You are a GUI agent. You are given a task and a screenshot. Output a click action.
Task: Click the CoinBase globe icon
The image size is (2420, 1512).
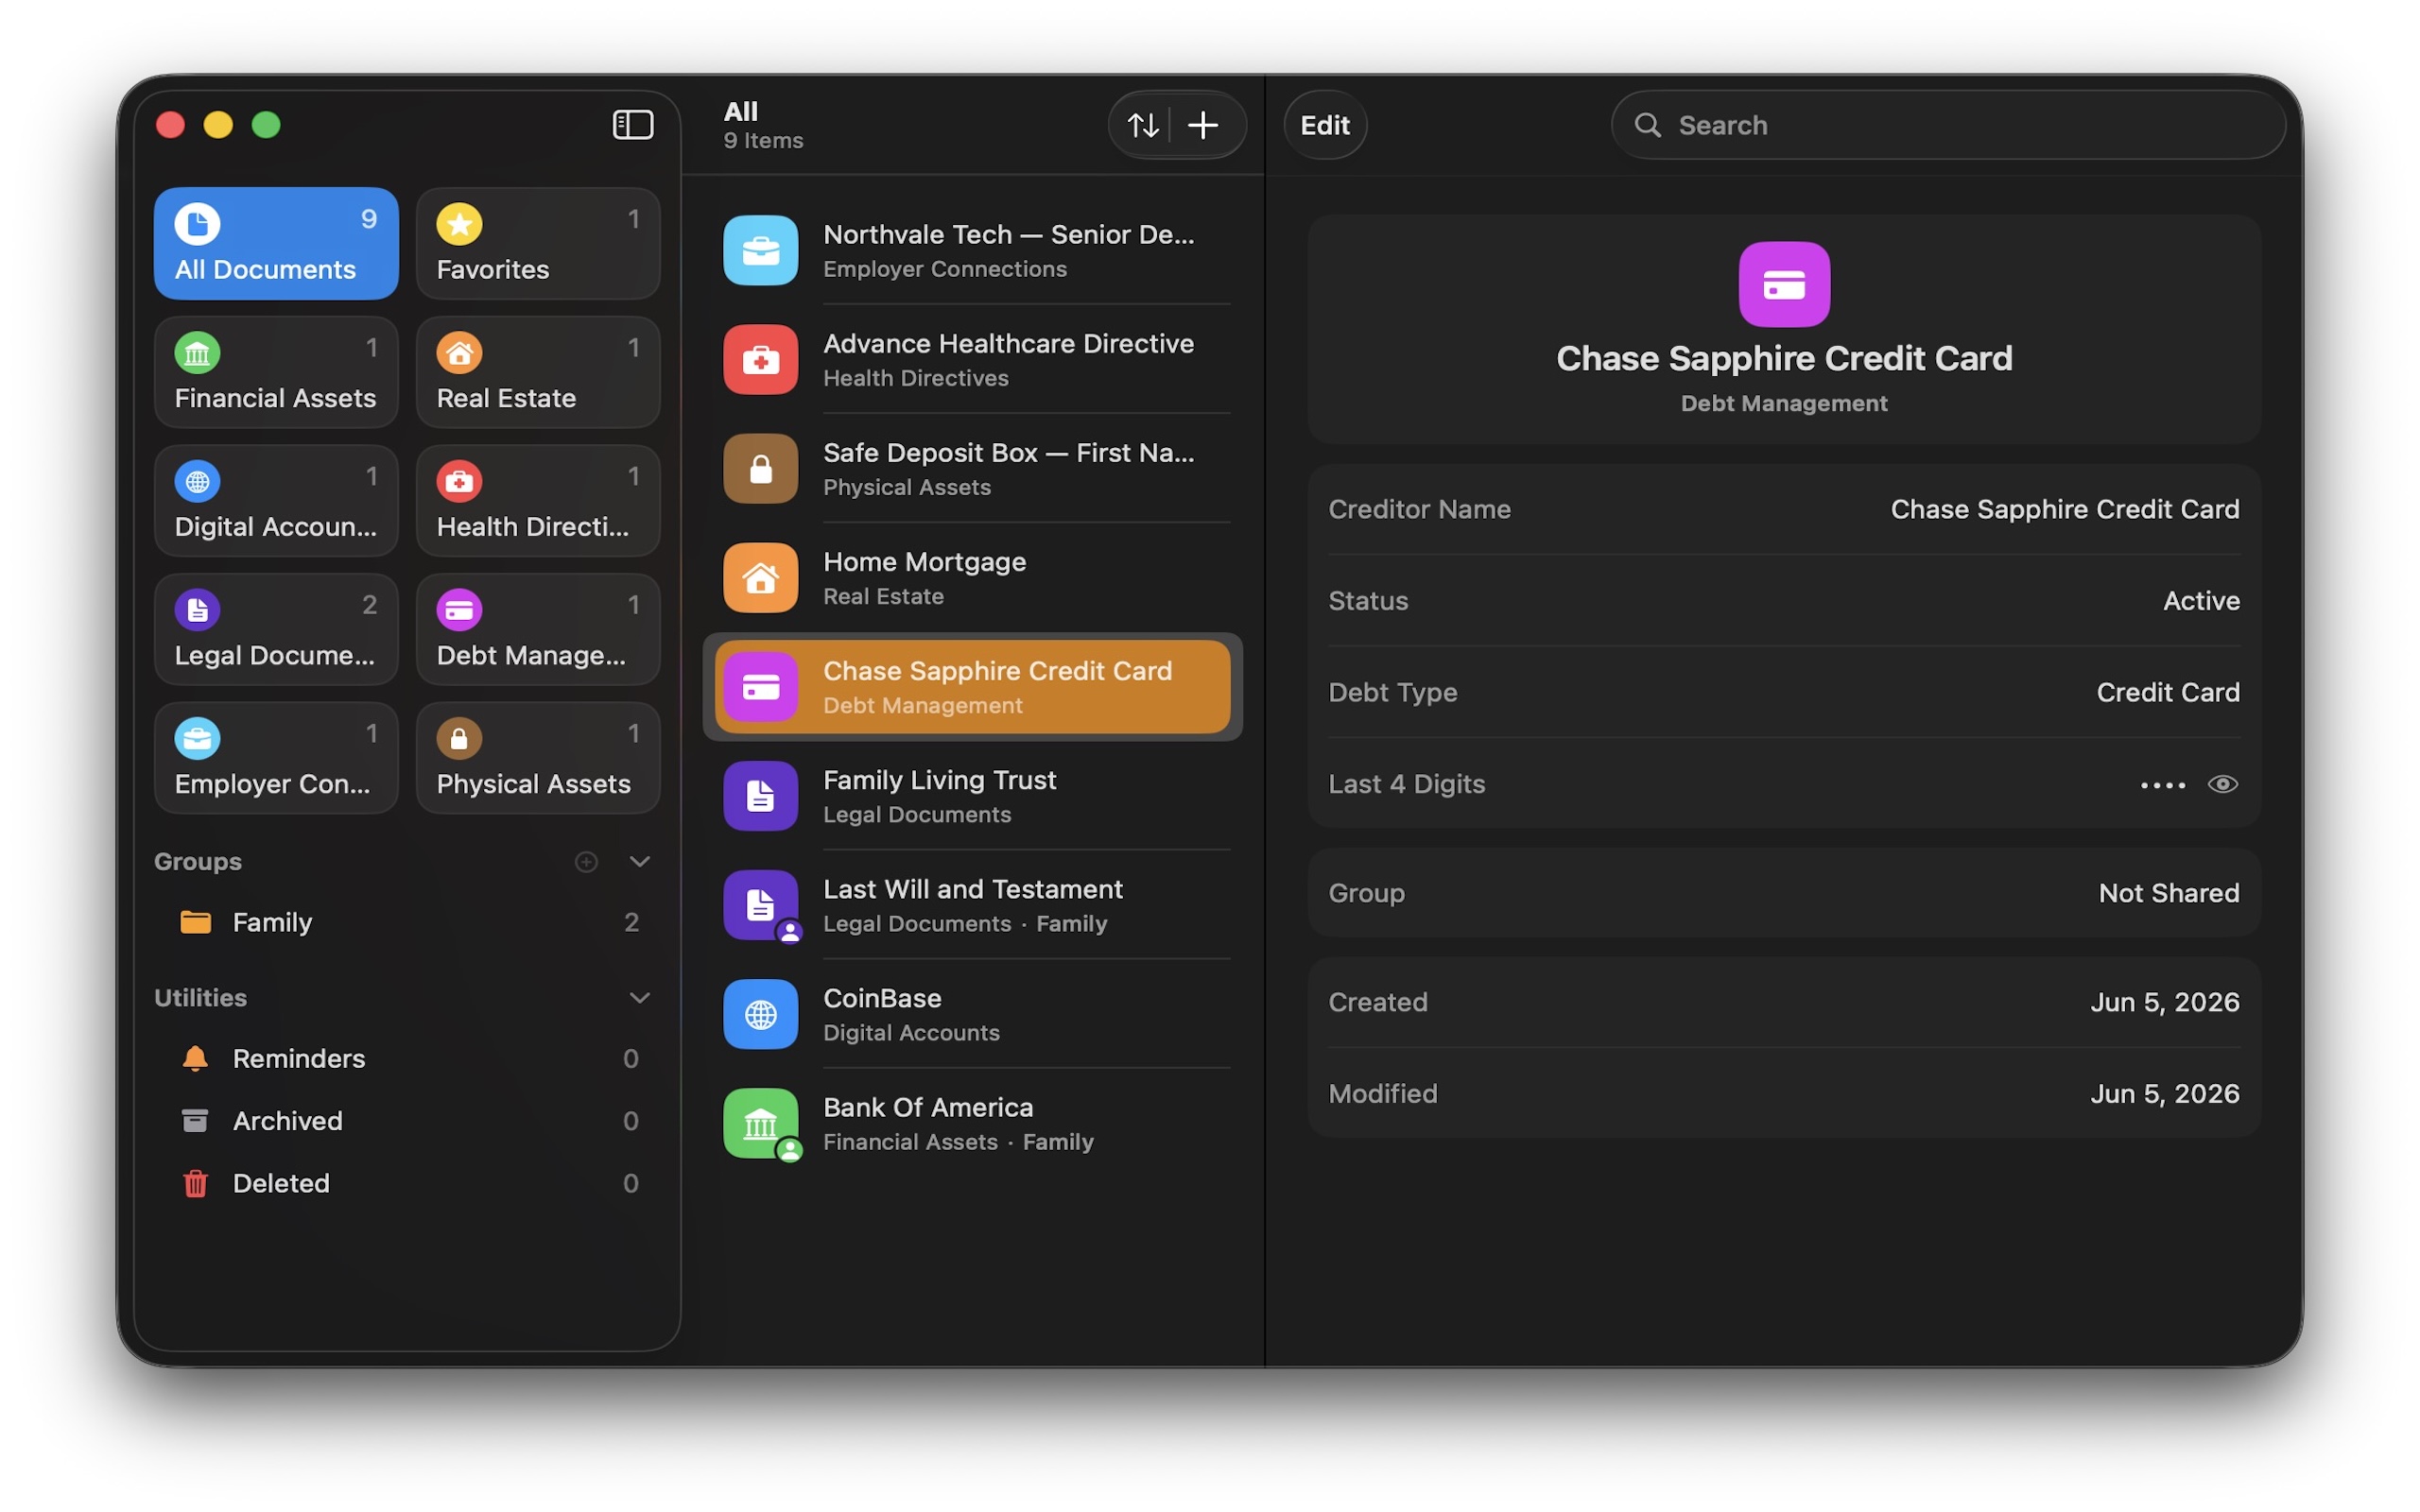pyautogui.click(x=760, y=1014)
